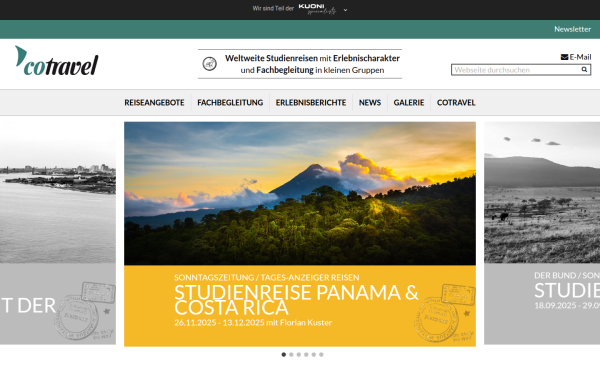This screenshot has height=375, width=600.
Task: Click the Weltweite Studienreisen slogan text
Action: pos(312,64)
